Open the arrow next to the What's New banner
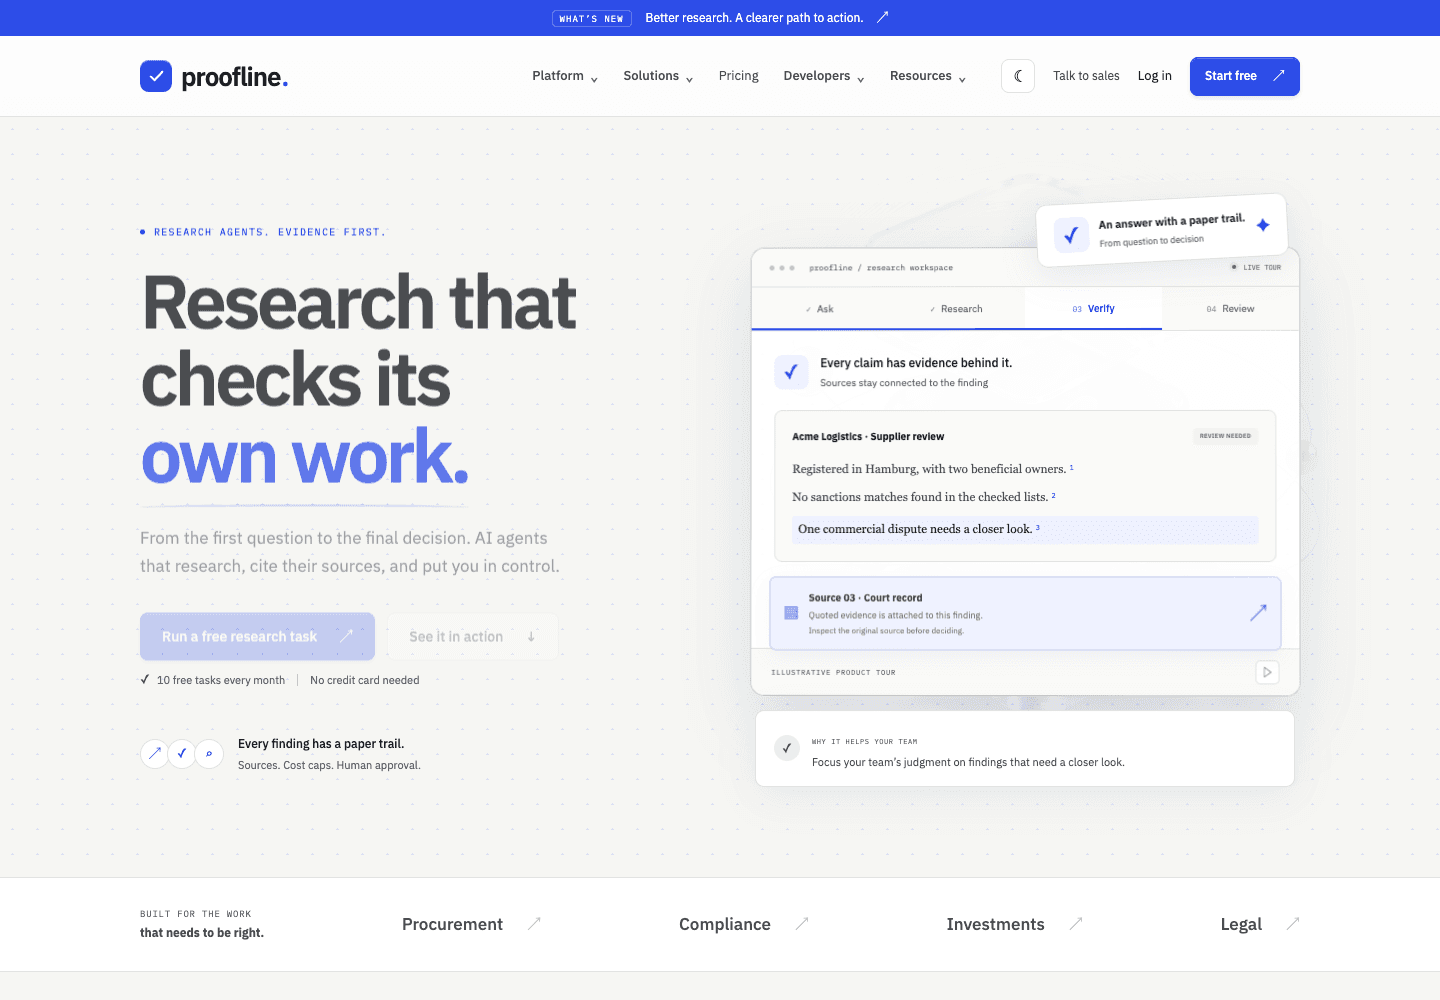 point(883,17)
